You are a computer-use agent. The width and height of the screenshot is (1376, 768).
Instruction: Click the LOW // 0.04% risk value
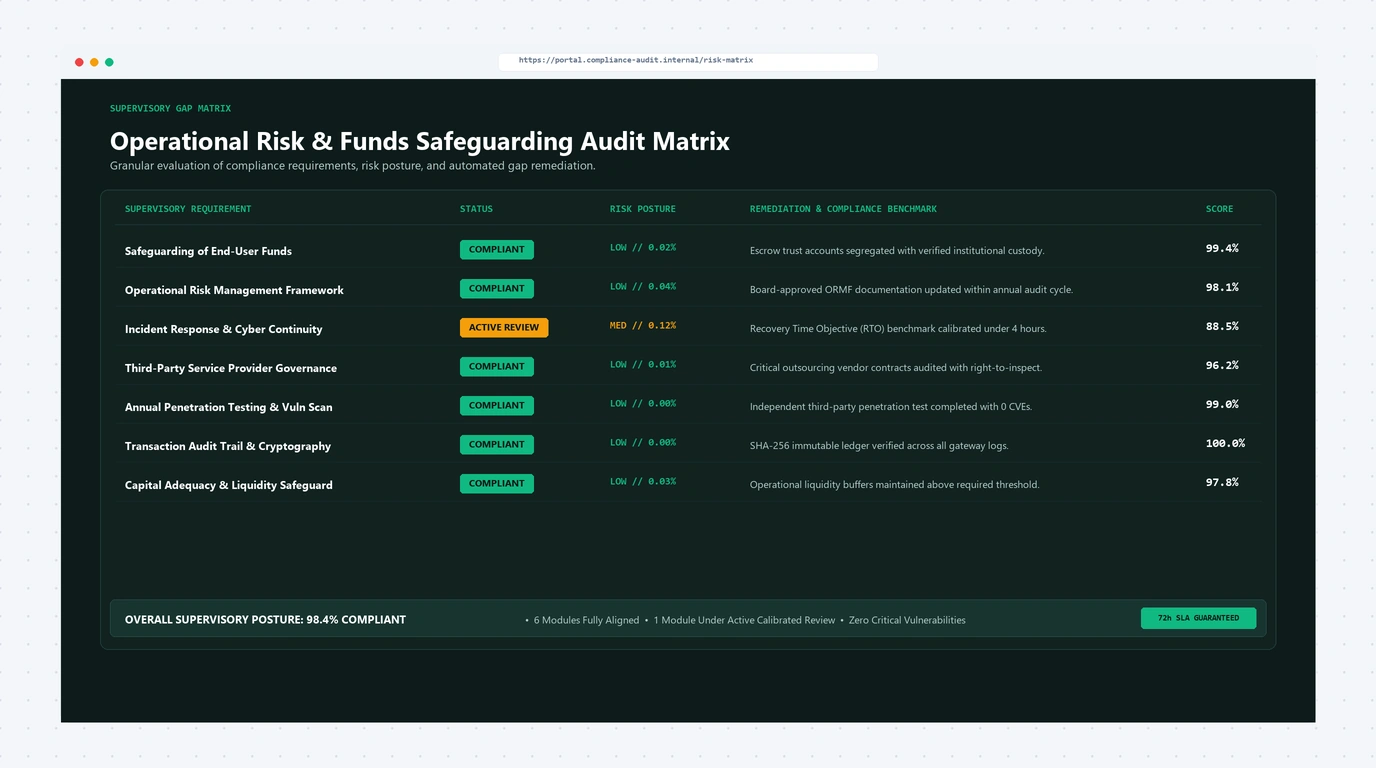(643, 287)
